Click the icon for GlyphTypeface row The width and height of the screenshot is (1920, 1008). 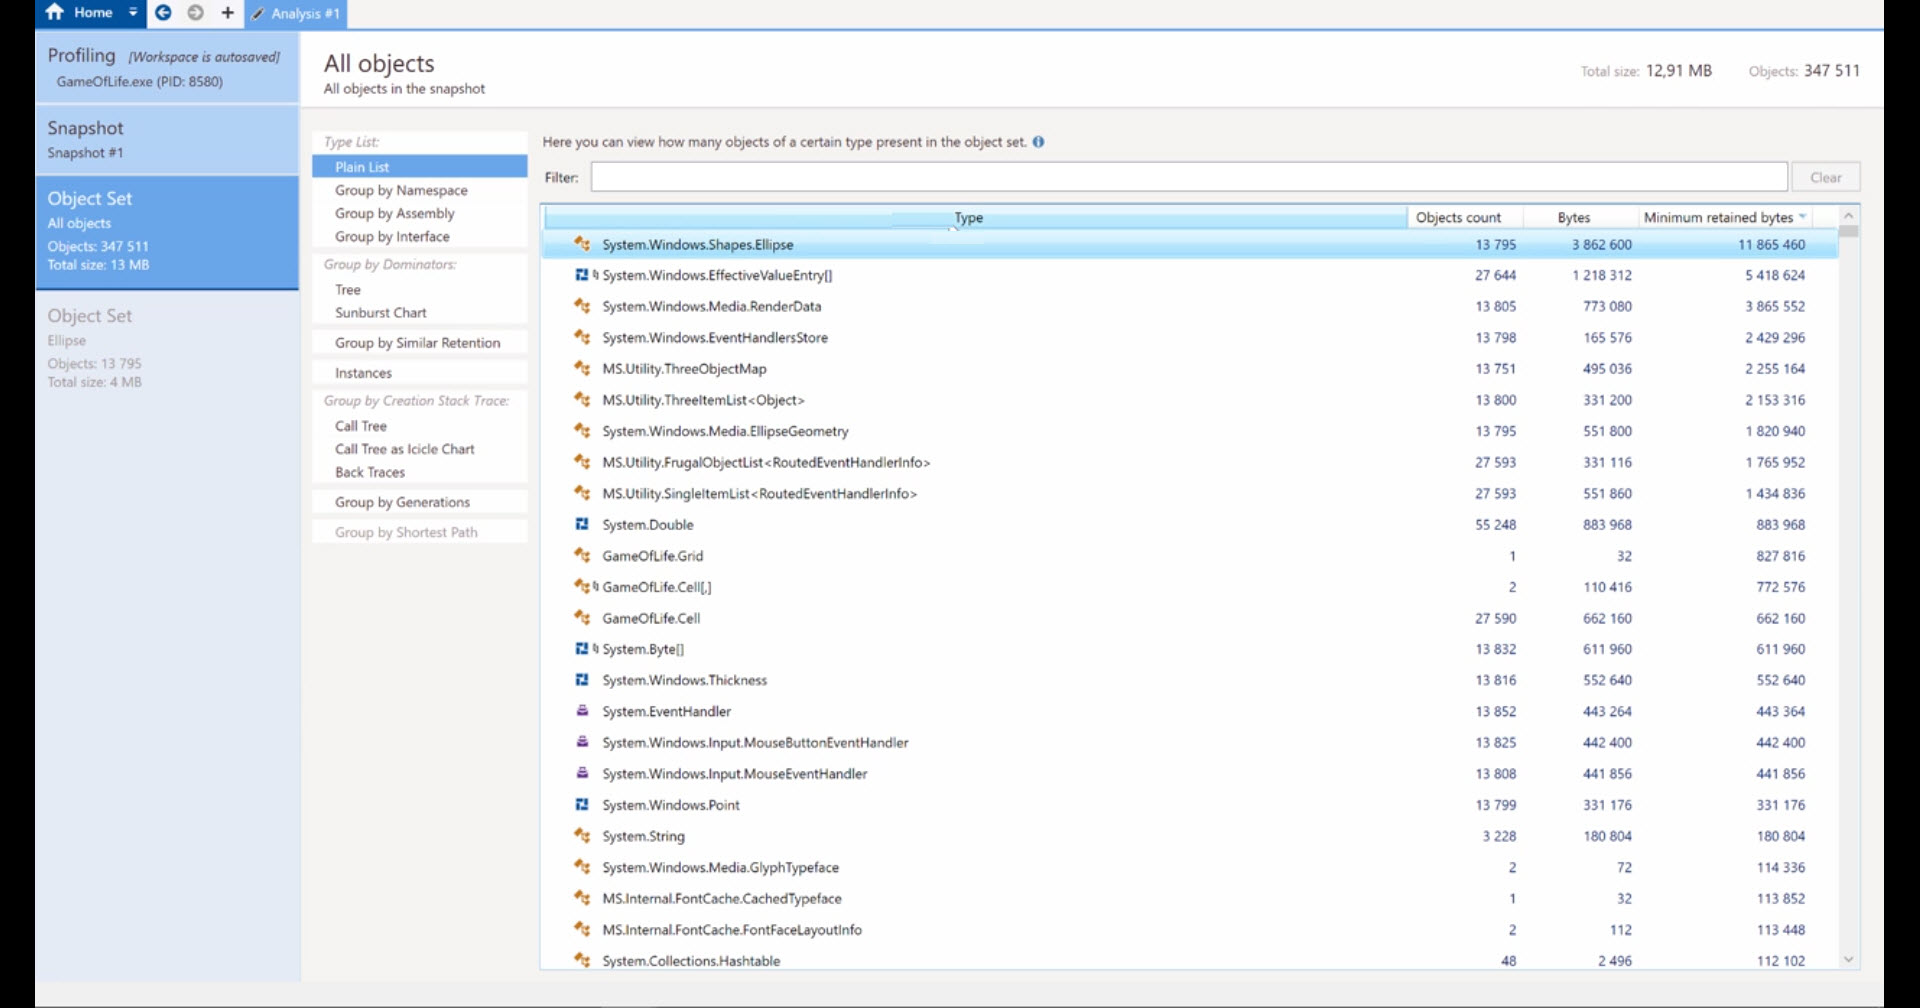[582, 867]
